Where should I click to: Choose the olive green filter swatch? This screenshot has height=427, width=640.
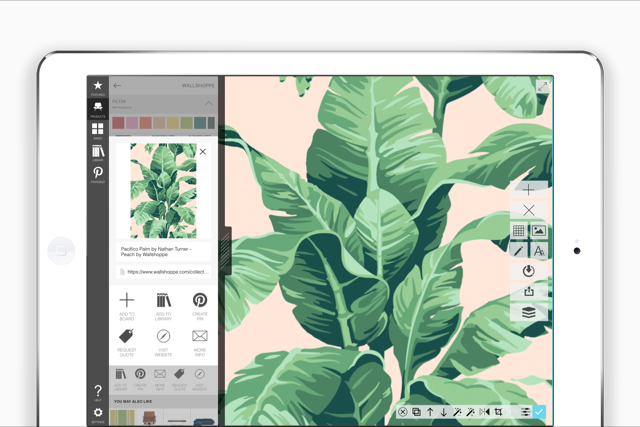tap(187, 123)
